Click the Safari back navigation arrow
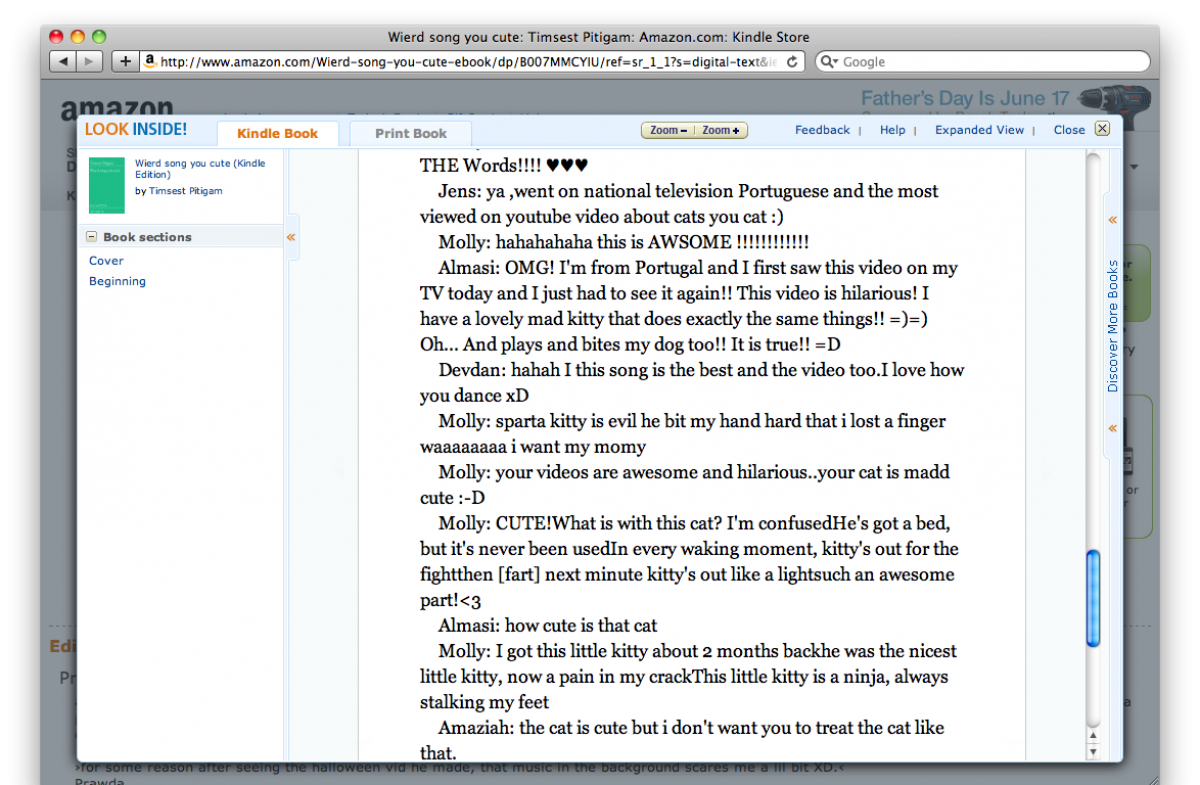The height and width of the screenshot is (785, 1200). (64, 62)
